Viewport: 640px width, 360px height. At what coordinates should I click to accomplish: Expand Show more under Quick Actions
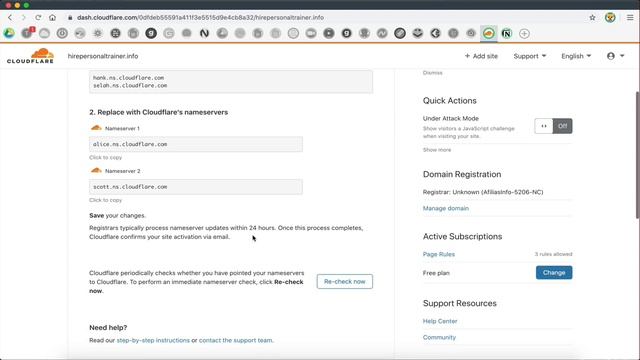coord(437,150)
